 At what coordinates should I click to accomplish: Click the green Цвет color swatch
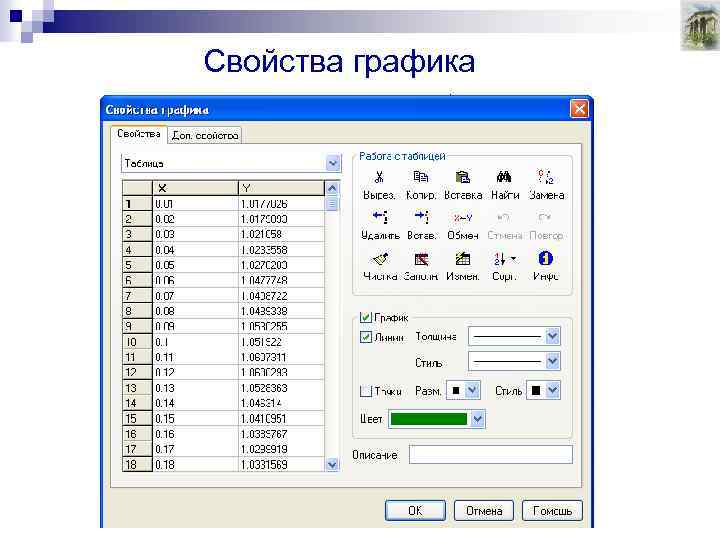pyautogui.click(x=429, y=419)
